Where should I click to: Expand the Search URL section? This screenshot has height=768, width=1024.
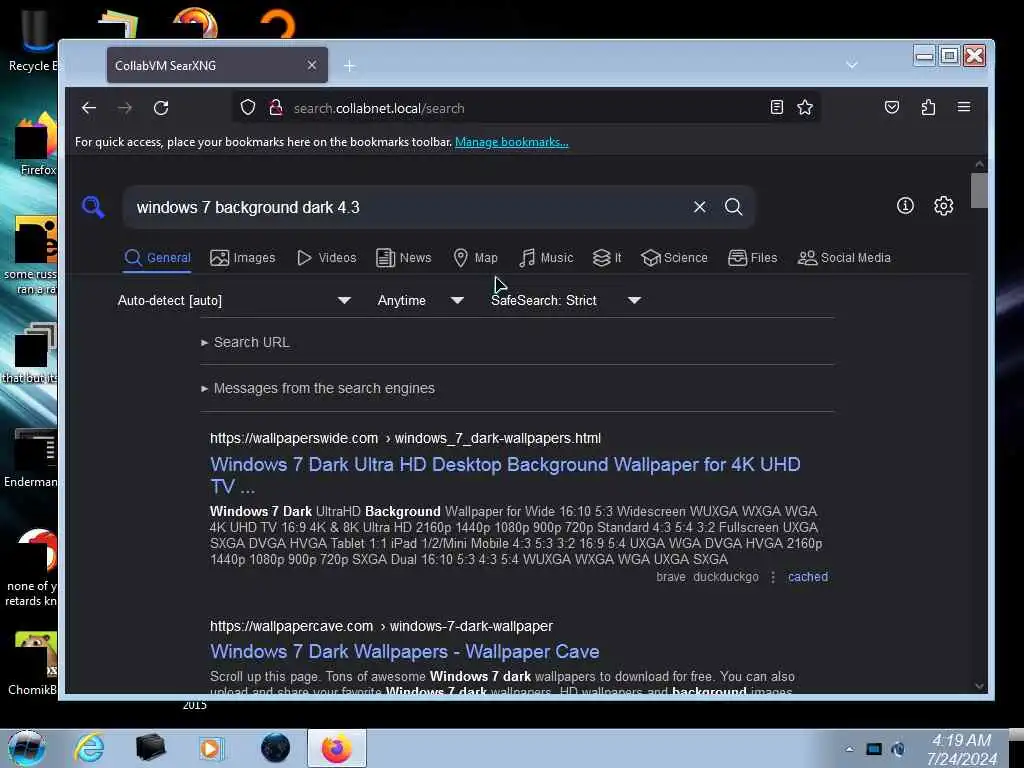click(x=246, y=342)
